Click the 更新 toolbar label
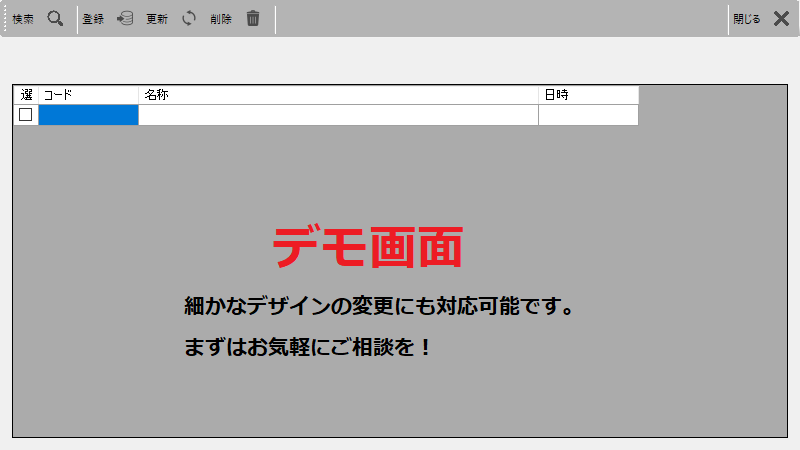 click(157, 19)
